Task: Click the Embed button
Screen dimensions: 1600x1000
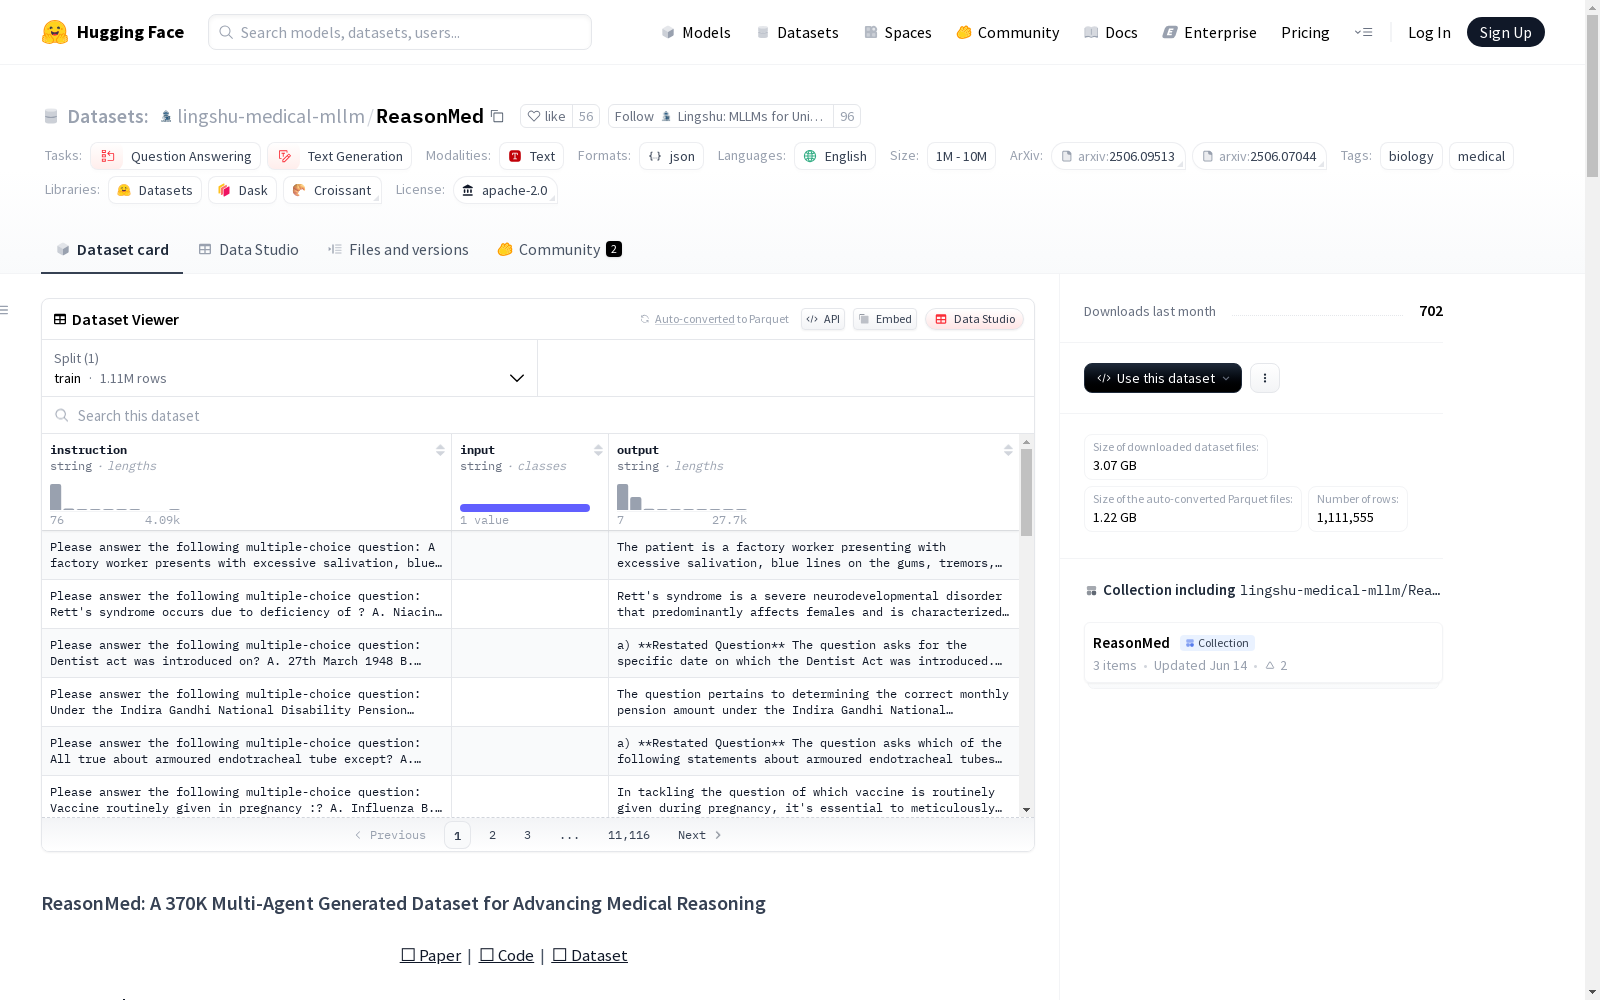Action: pyautogui.click(x=885, y=319)
